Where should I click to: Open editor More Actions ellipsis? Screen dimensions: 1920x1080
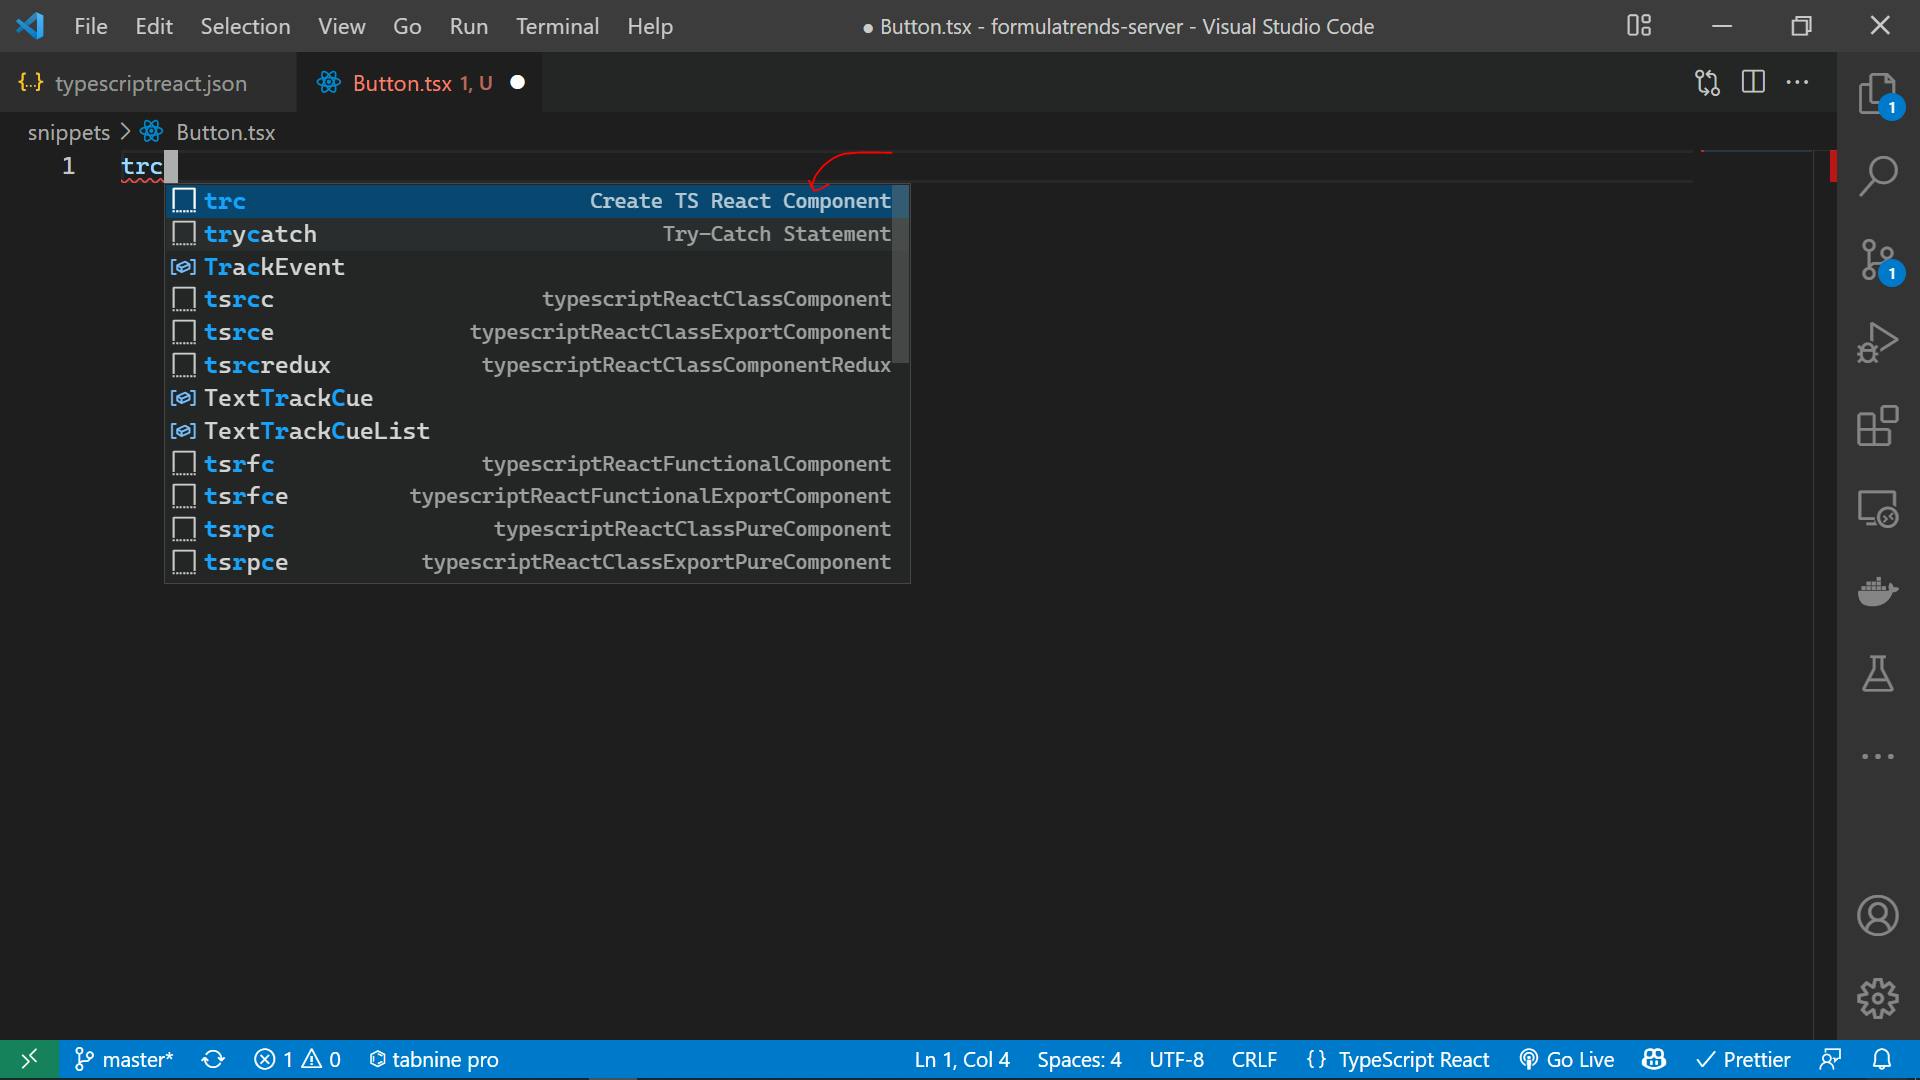(x=1797, y=82)
